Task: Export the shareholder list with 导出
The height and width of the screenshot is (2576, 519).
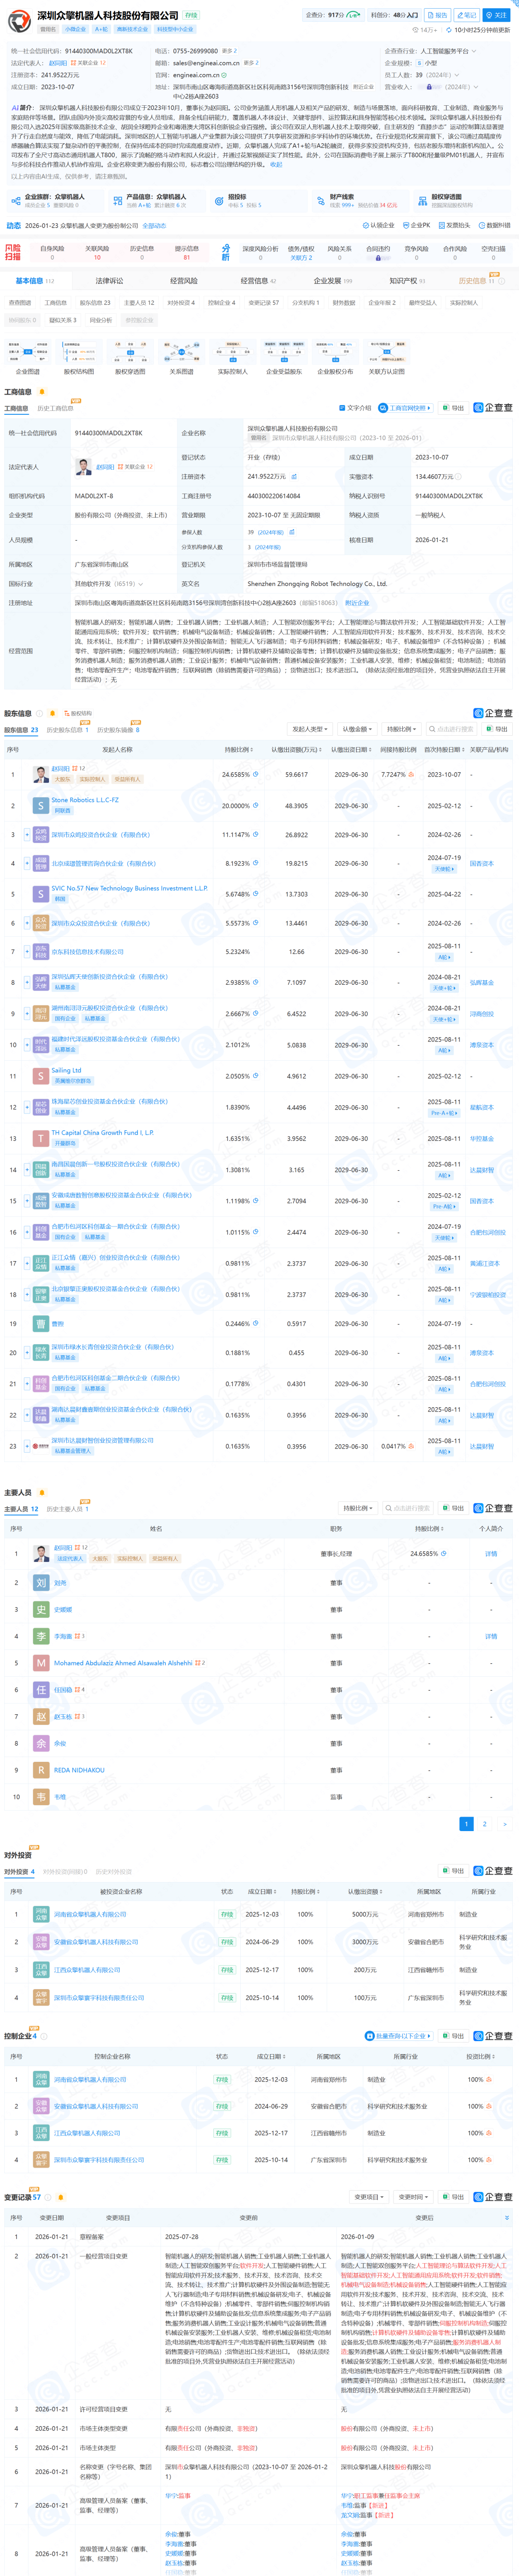Action: click(497, 729)
